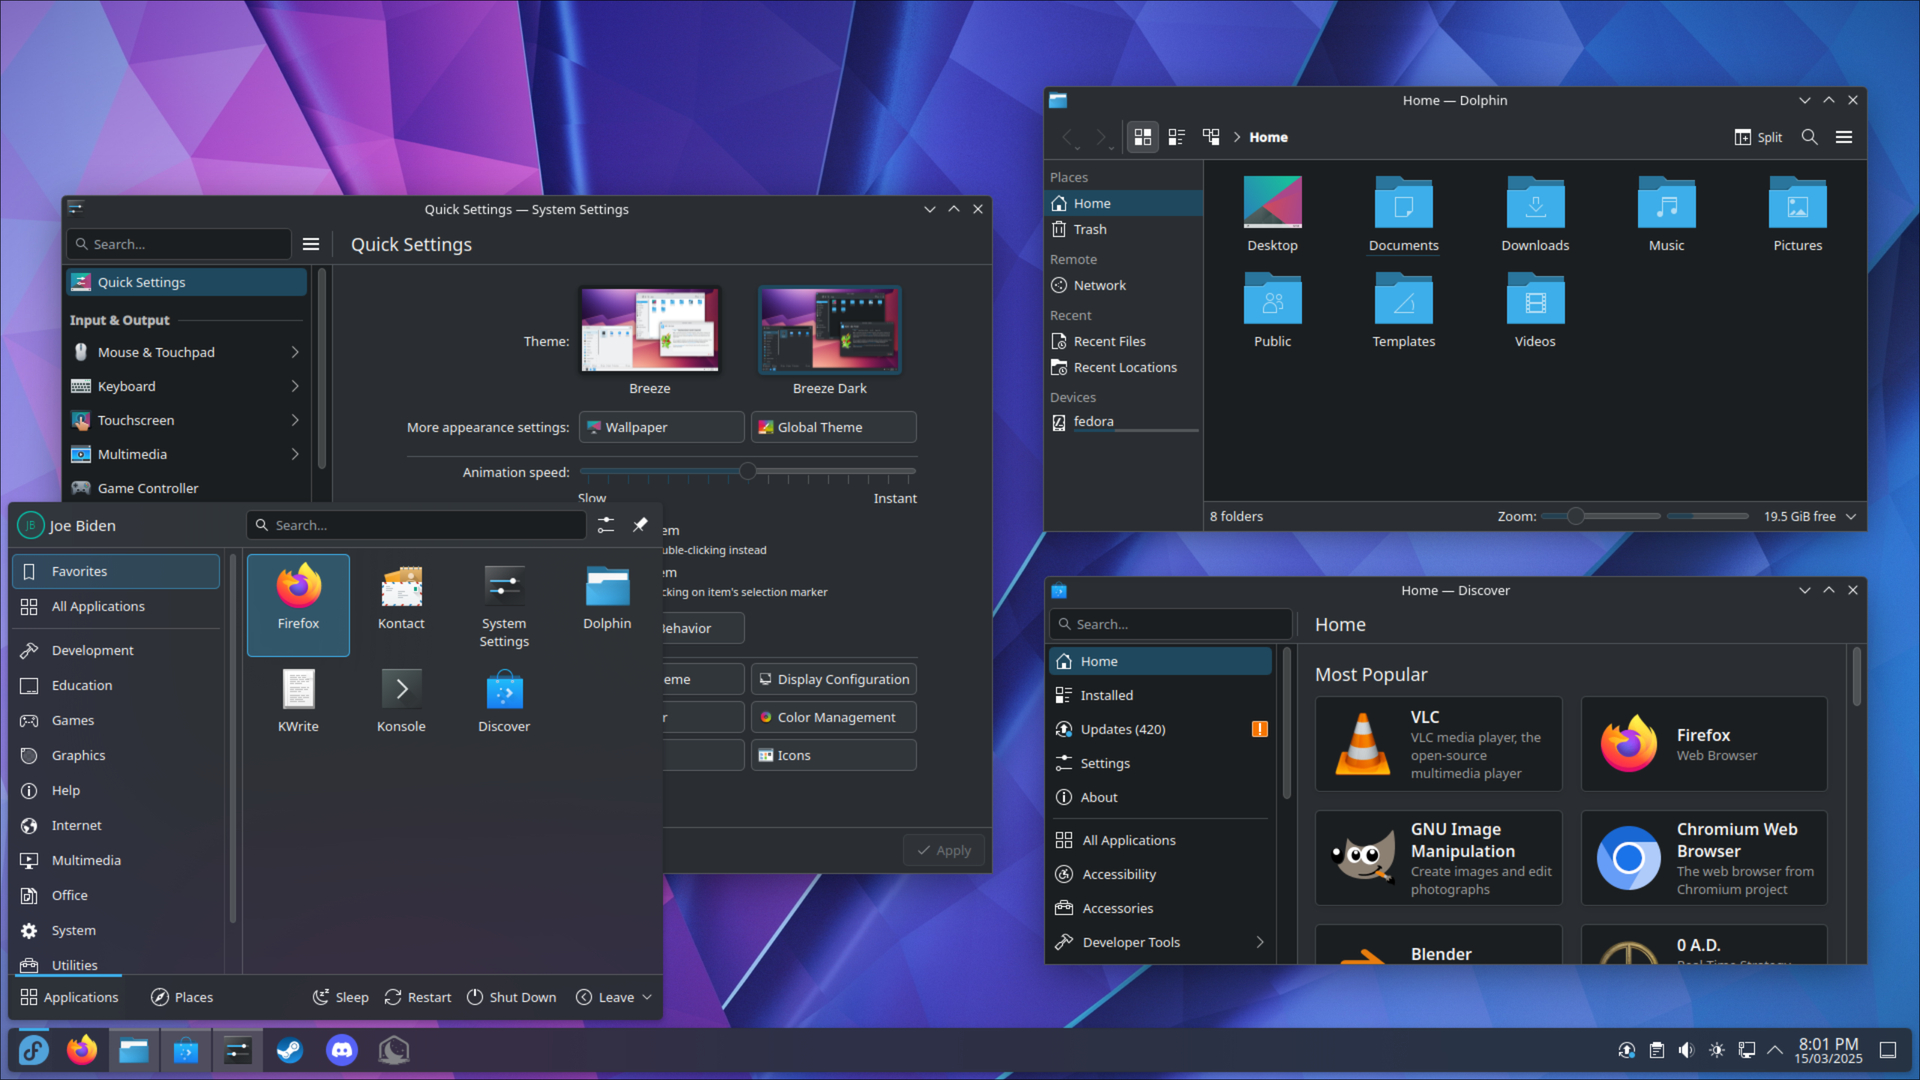Click the launcher Search field
1920x1080 pixels.
[x=416, y=525]
